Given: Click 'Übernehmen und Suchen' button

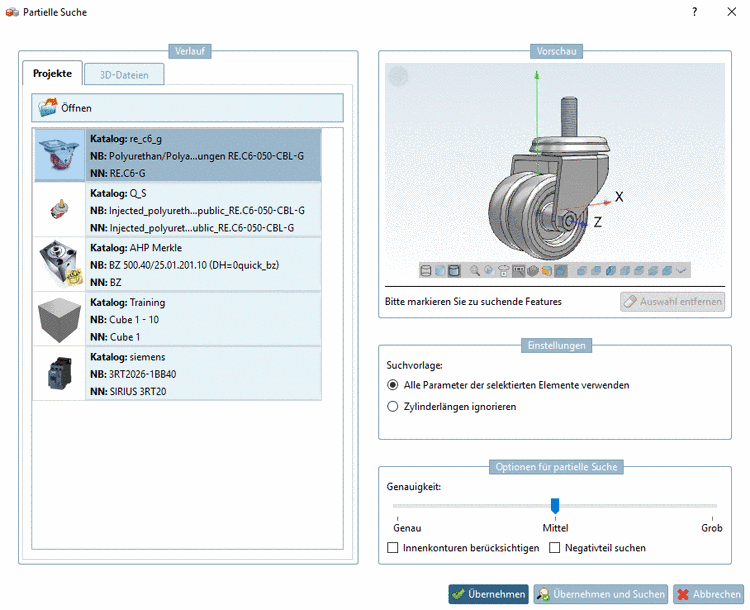Looking at the screenshot, I should pos(601,594).
